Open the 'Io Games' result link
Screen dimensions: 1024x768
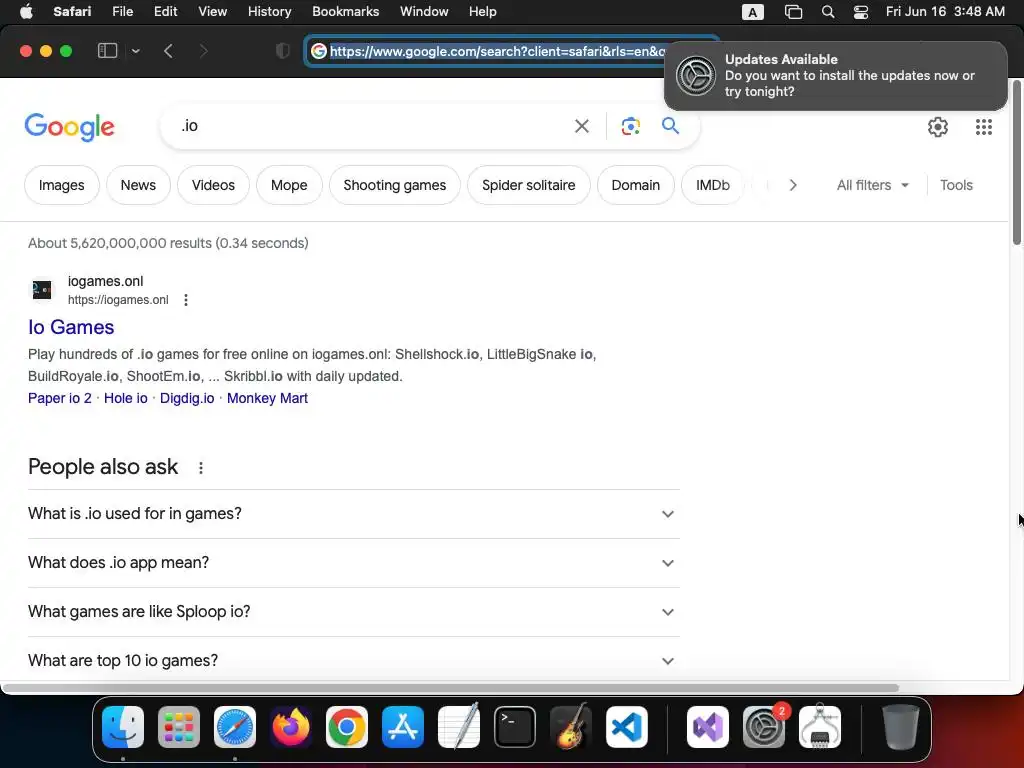click(71, 327)
